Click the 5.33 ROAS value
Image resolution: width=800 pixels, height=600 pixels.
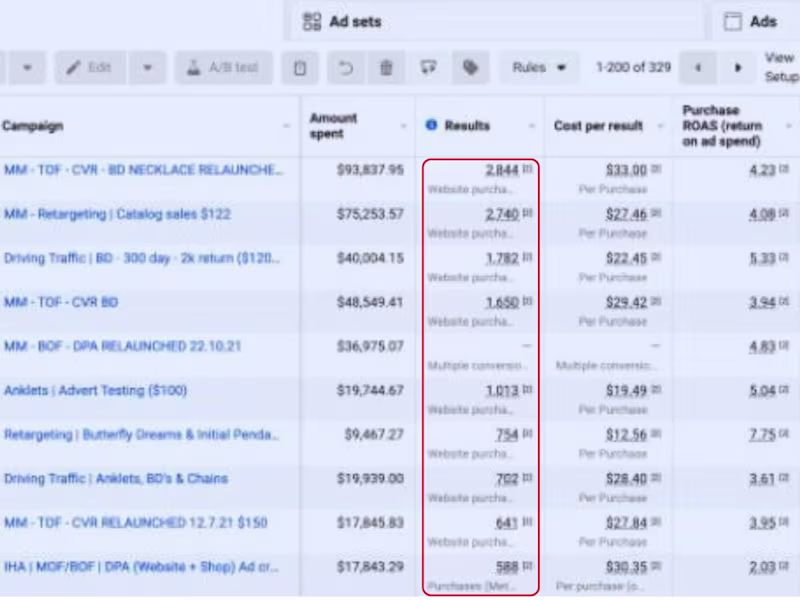click(763, 258)
